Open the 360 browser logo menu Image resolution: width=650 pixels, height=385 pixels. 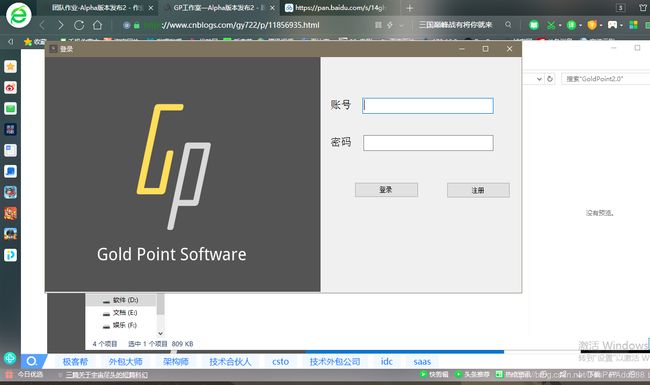tap(19, 15)
